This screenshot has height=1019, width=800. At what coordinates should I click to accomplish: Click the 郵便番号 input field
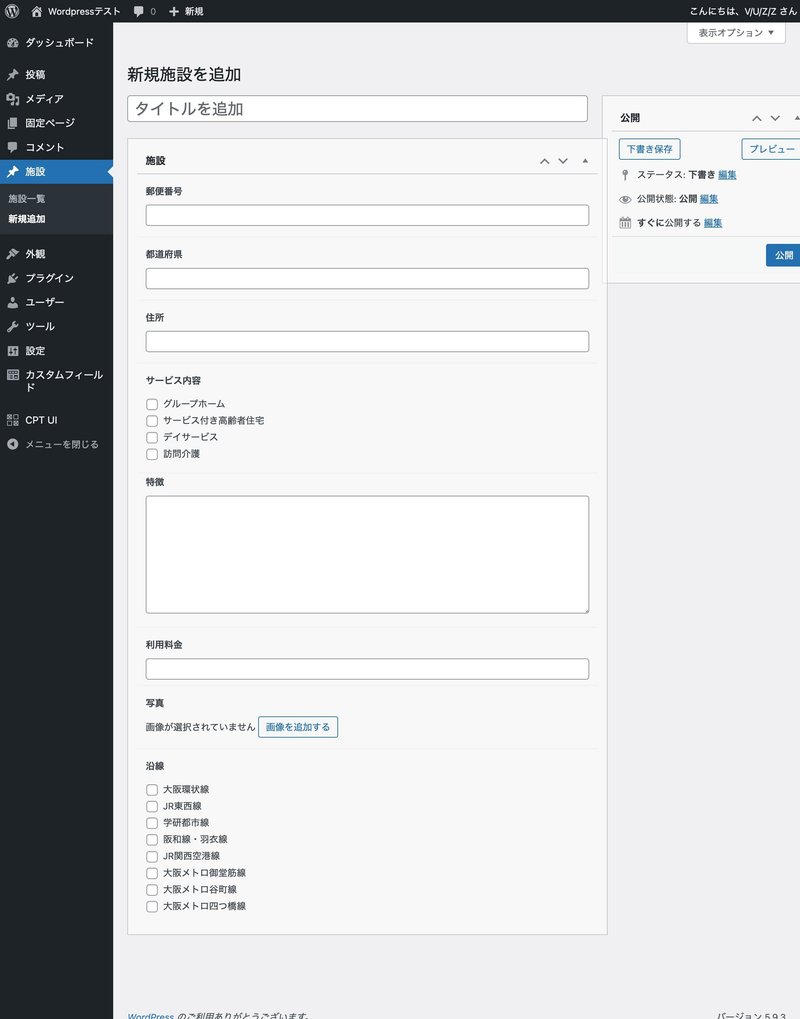pos(367,215)
